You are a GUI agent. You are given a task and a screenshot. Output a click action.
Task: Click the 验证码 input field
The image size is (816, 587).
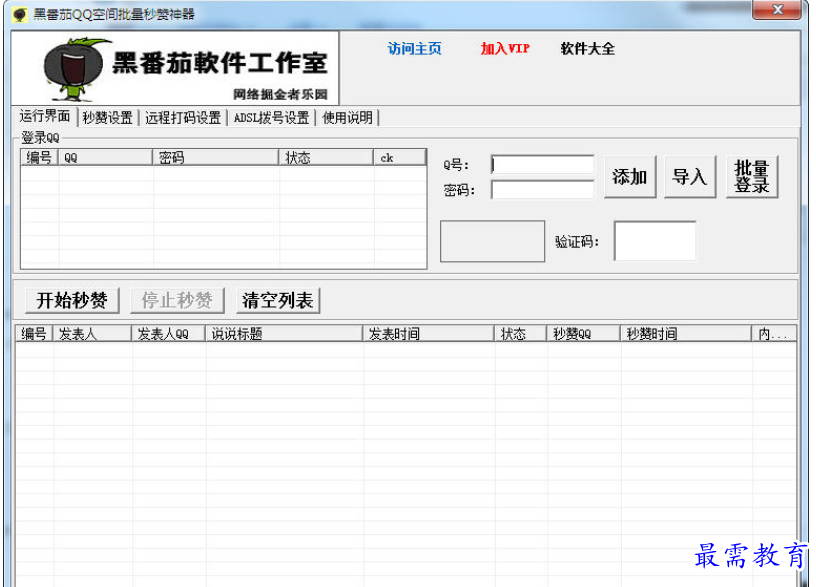655,241
